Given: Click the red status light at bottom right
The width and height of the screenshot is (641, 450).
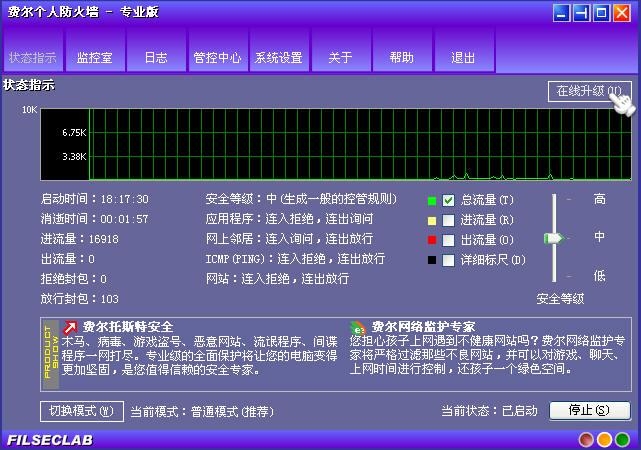Looking at the screenshot, I should click(624, 439).
